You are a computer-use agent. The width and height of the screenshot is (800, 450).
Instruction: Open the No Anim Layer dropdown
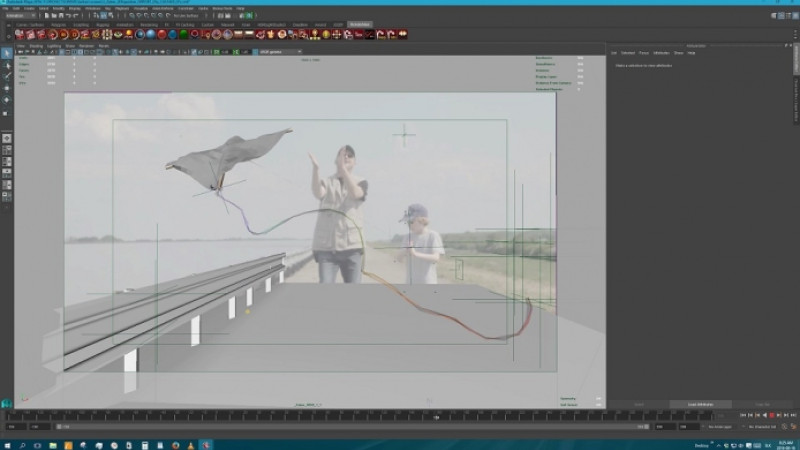click(722, 427)
